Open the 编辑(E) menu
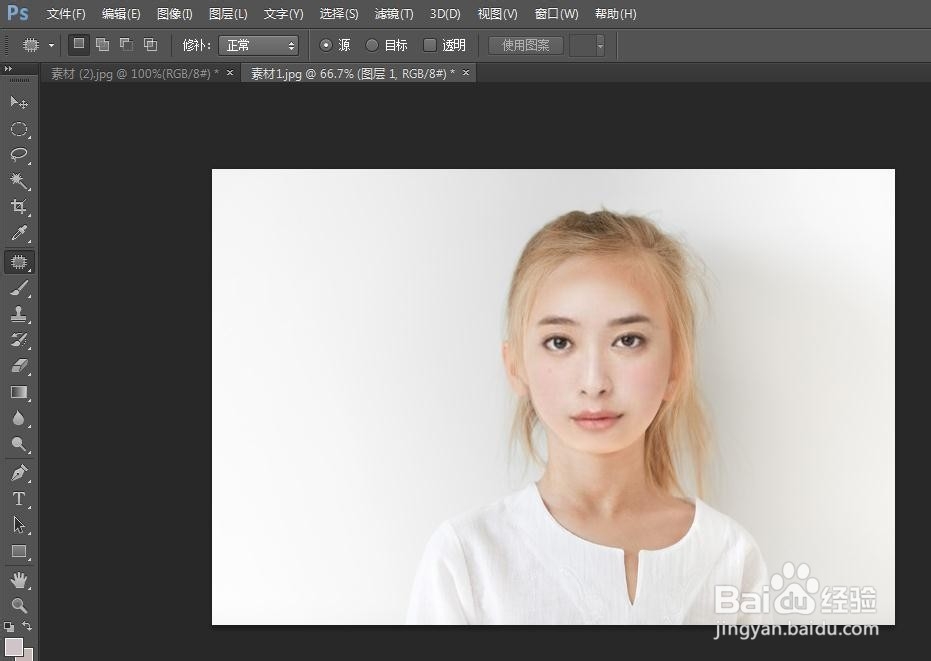This screenshot has height=661, width=931. click(121, 14)
